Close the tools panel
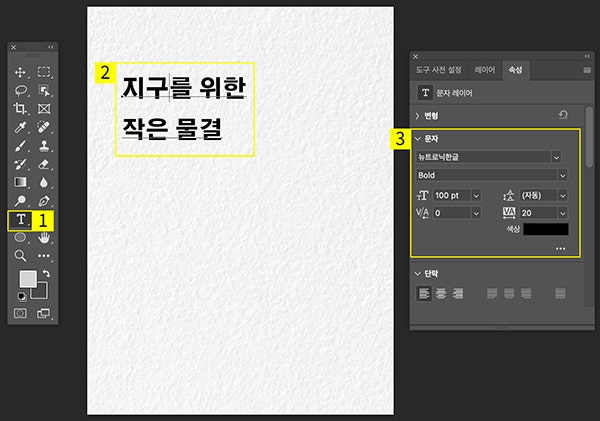 [x=13, y=47]
